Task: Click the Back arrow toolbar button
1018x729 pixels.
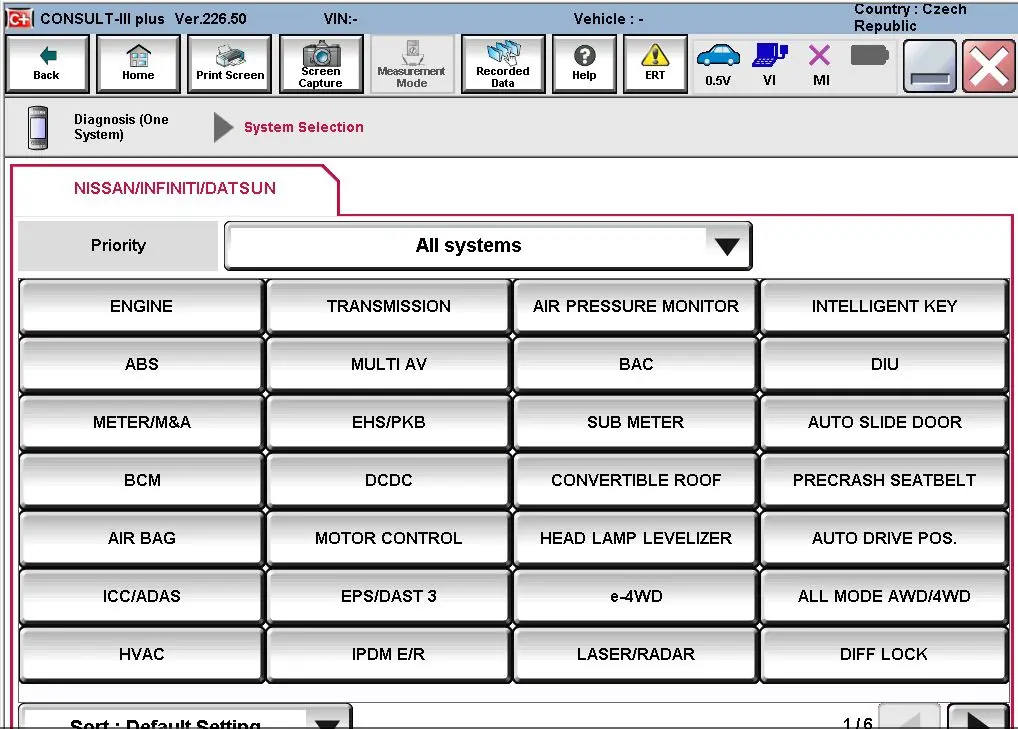Action: coord(47,63)
